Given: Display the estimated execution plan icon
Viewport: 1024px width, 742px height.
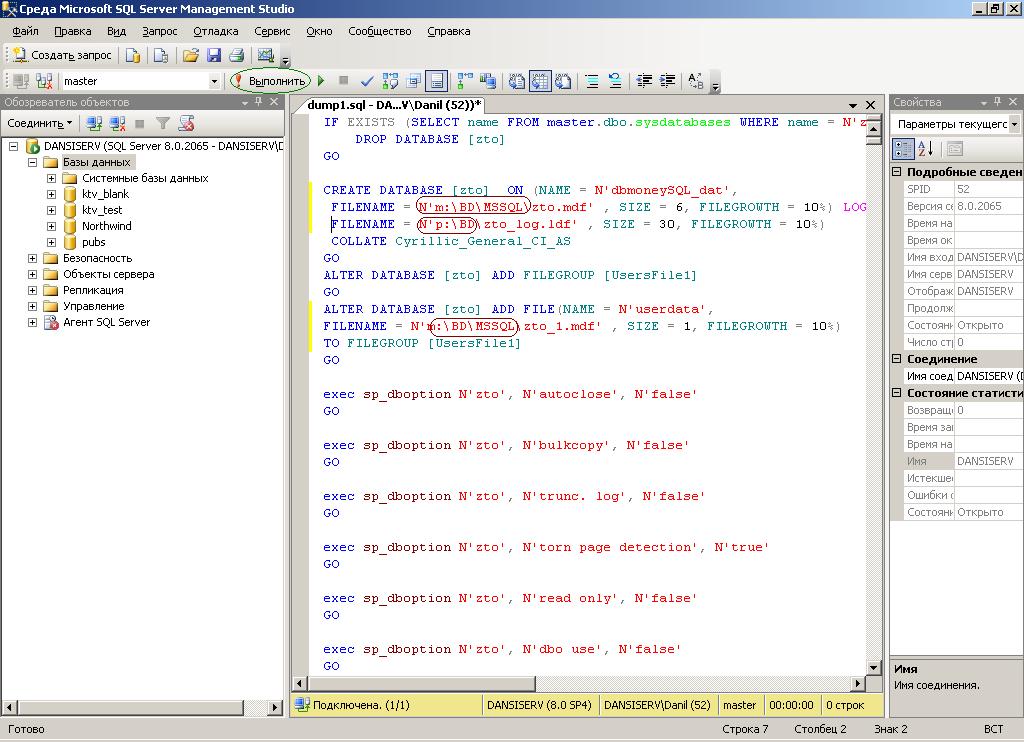Looking at the screenshot, I should click(391, 81).
